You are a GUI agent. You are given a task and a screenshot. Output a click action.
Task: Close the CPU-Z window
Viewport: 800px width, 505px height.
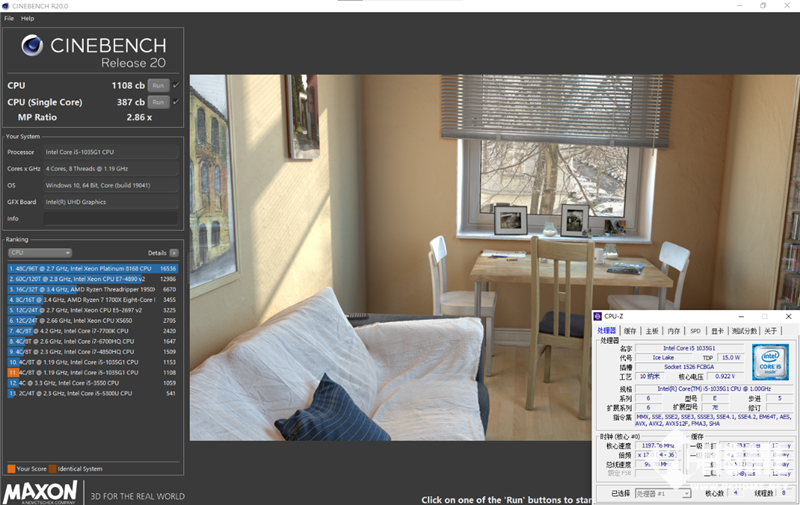(x=788, y=317)
